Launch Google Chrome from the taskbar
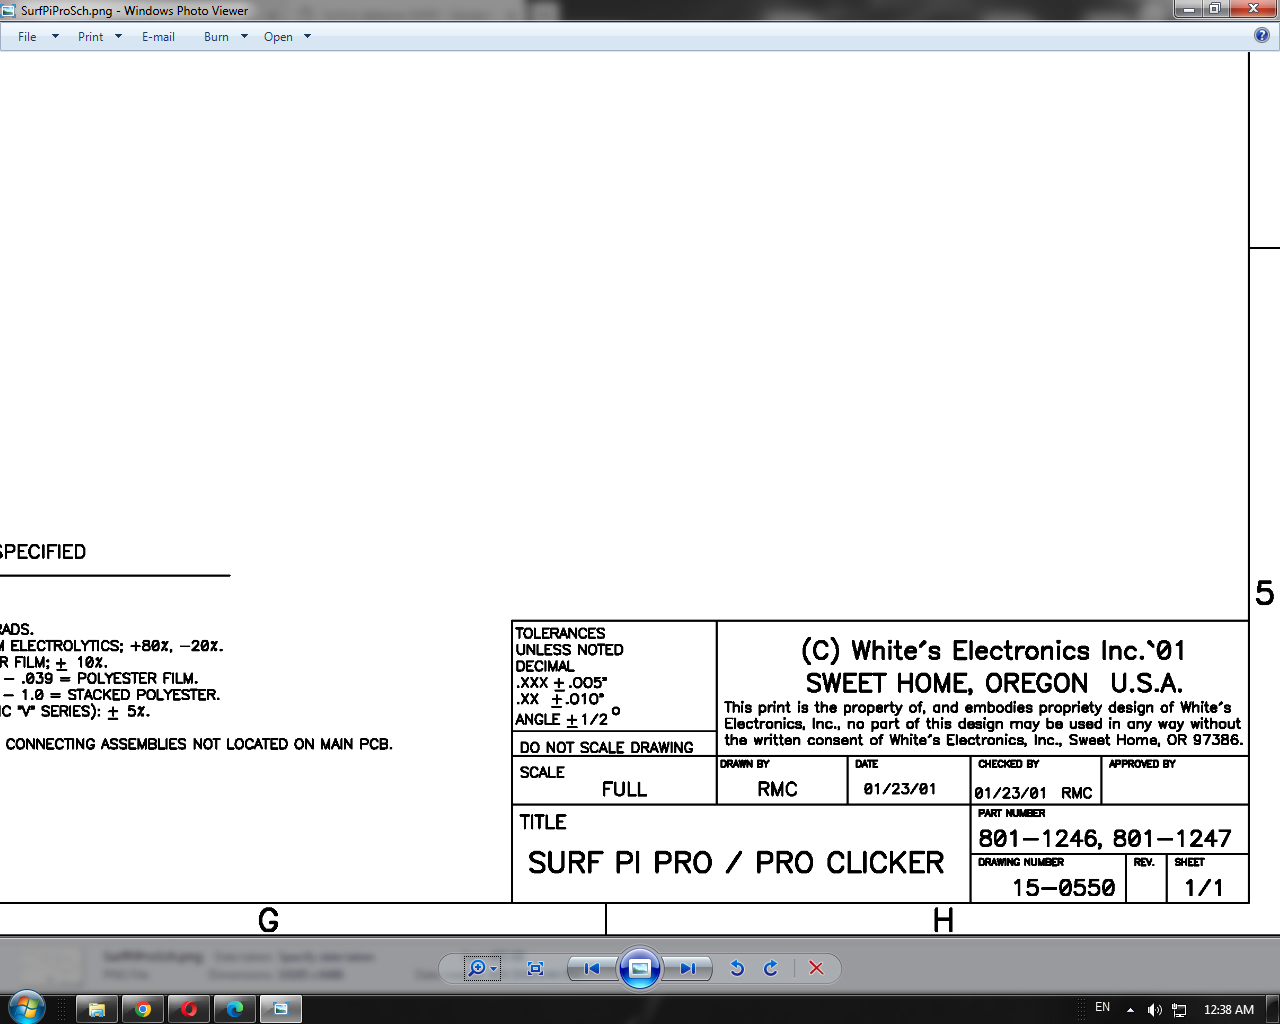1280x1024 pixels. pos(143,1009)
